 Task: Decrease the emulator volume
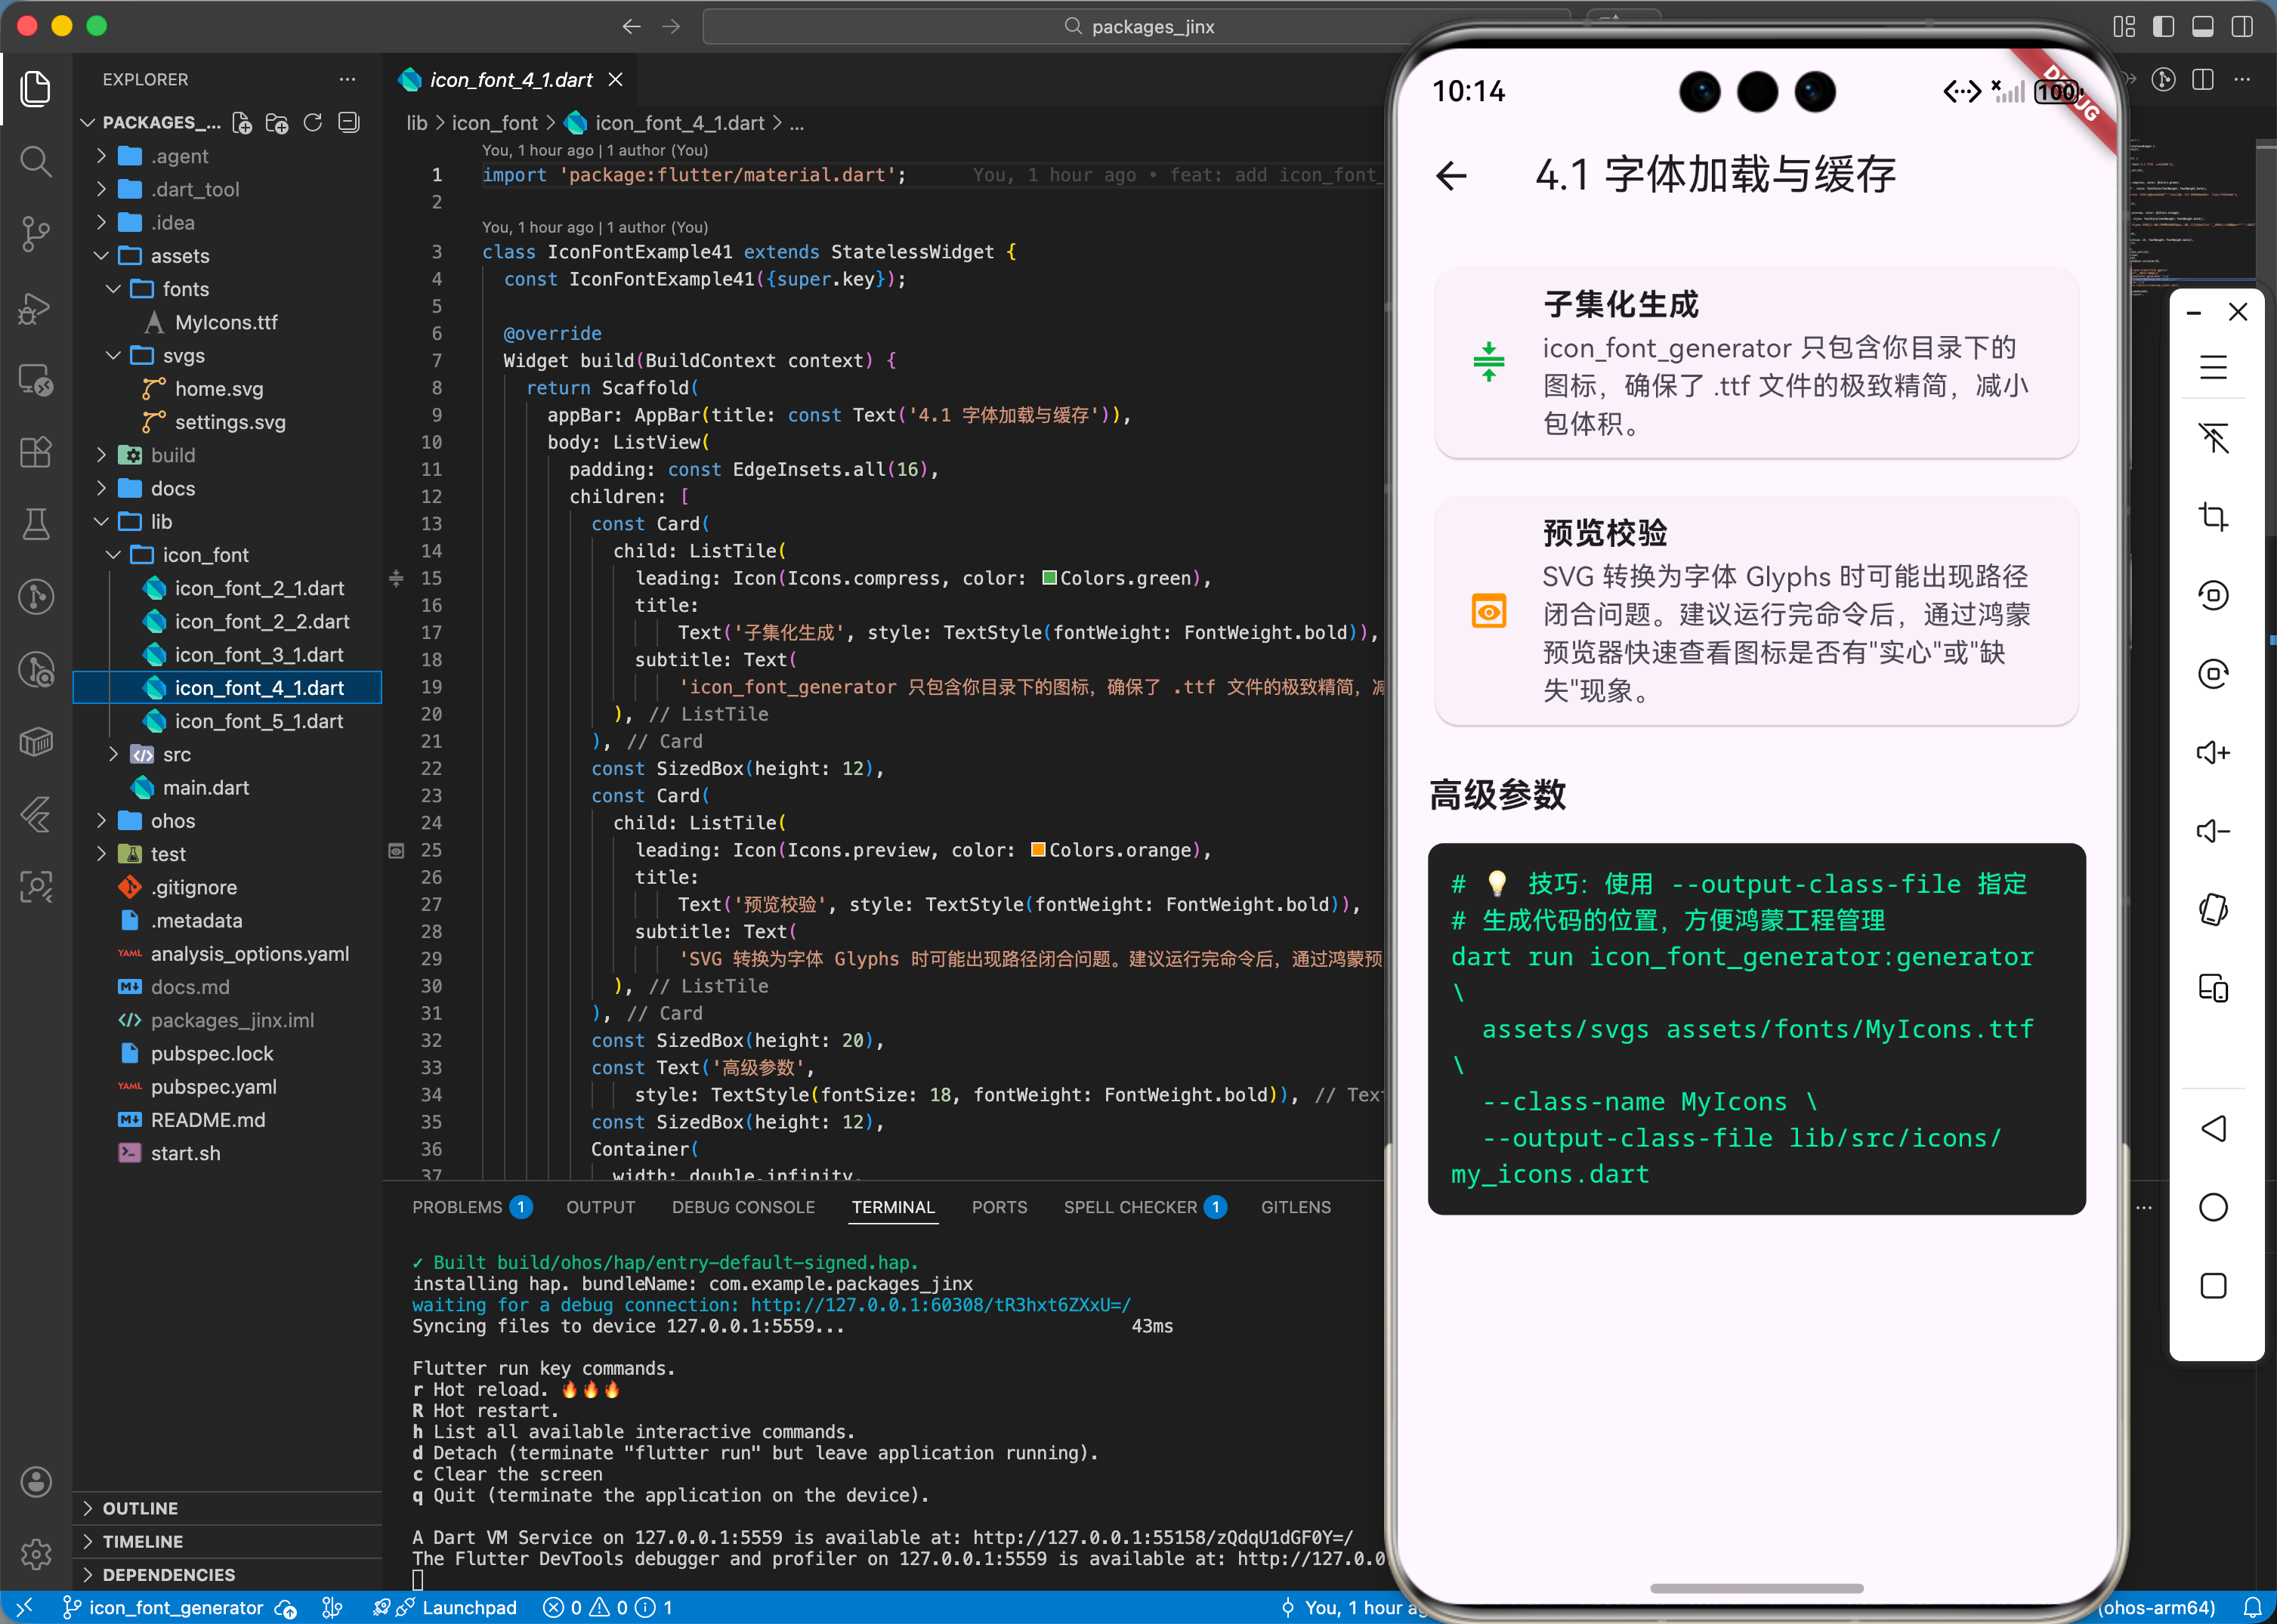(2213, 831)
